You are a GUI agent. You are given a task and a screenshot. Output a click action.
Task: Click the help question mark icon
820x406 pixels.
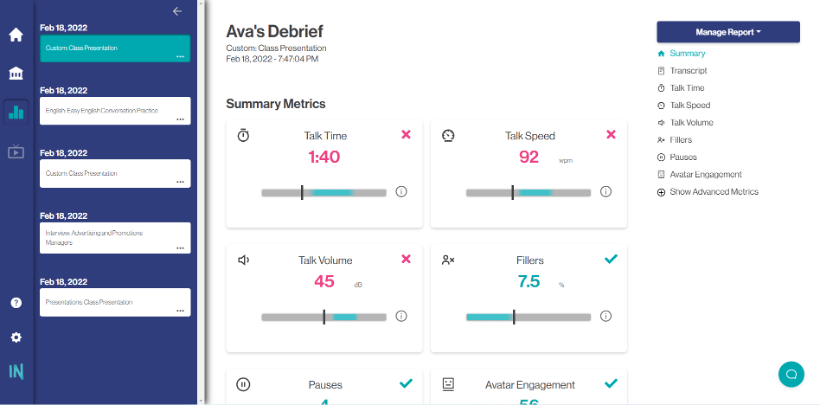(x=16, y=302)
